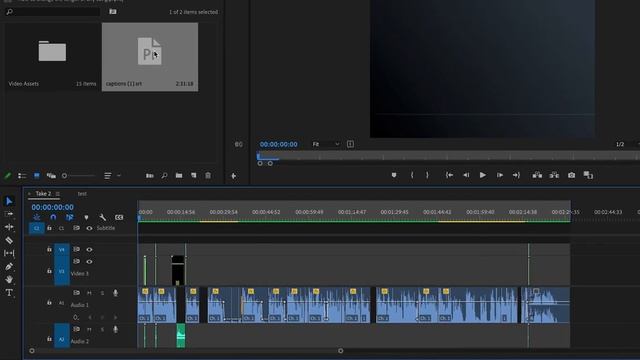The width and height of the screenshot is (640, 360).
Task: Click the find-in-bin icon beside search
Action: click(x=113, y=12)
